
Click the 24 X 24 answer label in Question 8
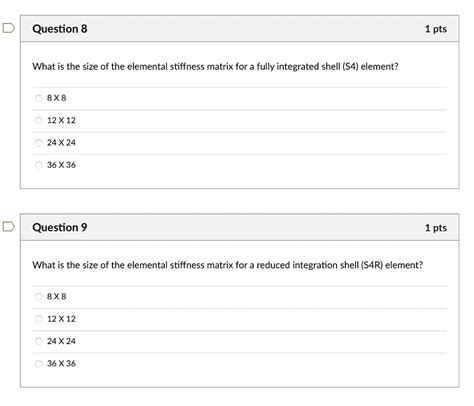click(61, 143)
